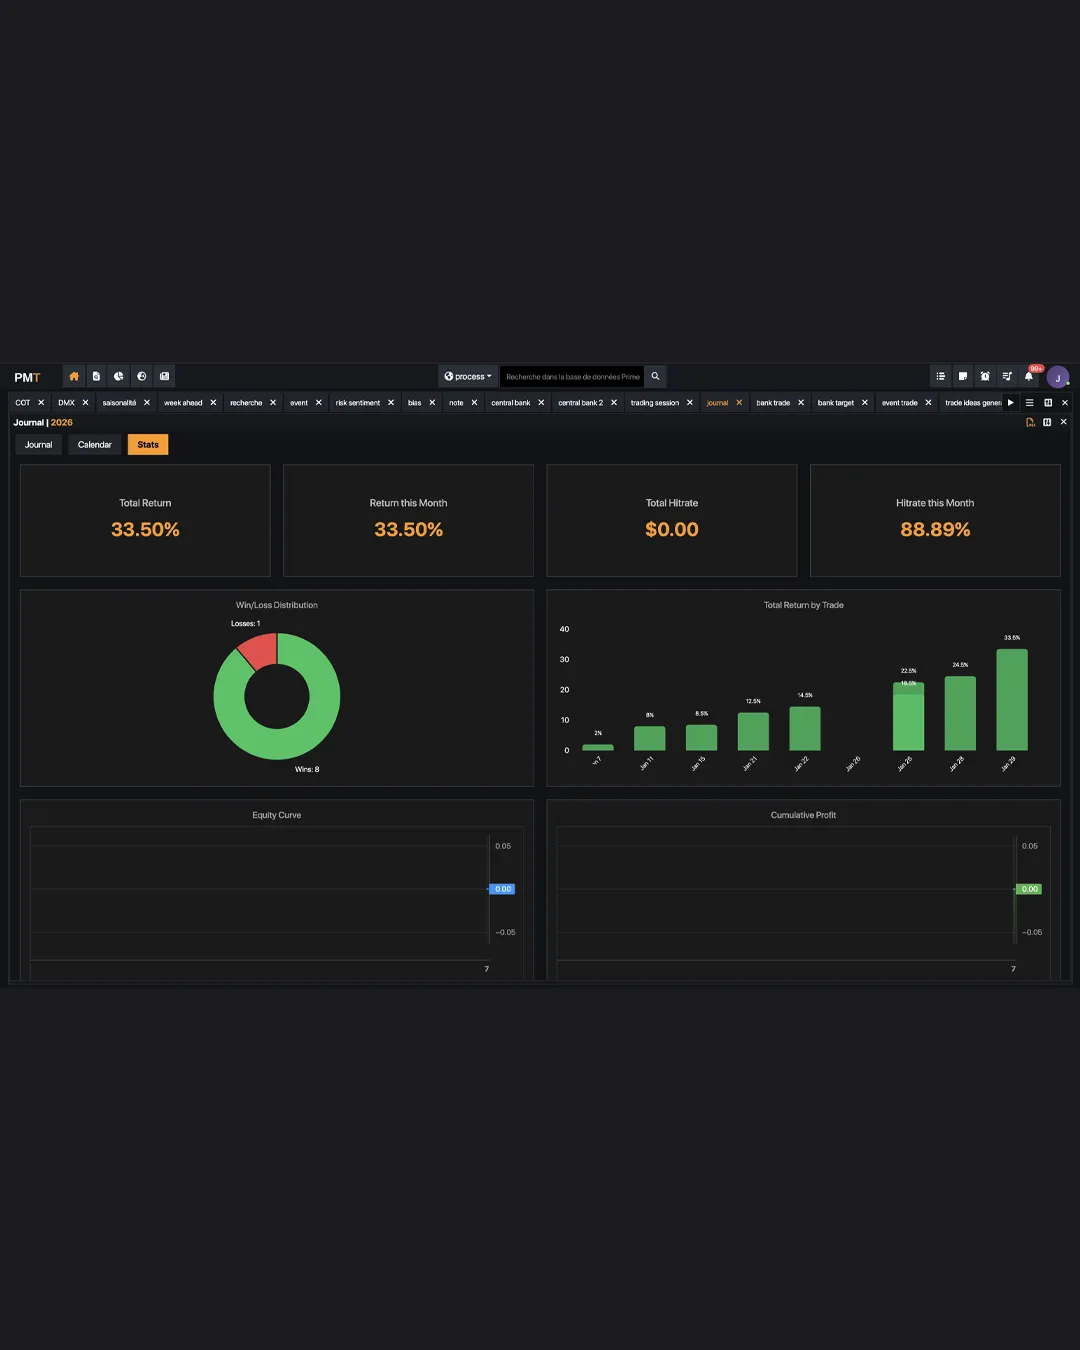Open the user avatar J menu
Image resolution: width=1080 pixels, height=1350 pixels.
click(1058, 378)
